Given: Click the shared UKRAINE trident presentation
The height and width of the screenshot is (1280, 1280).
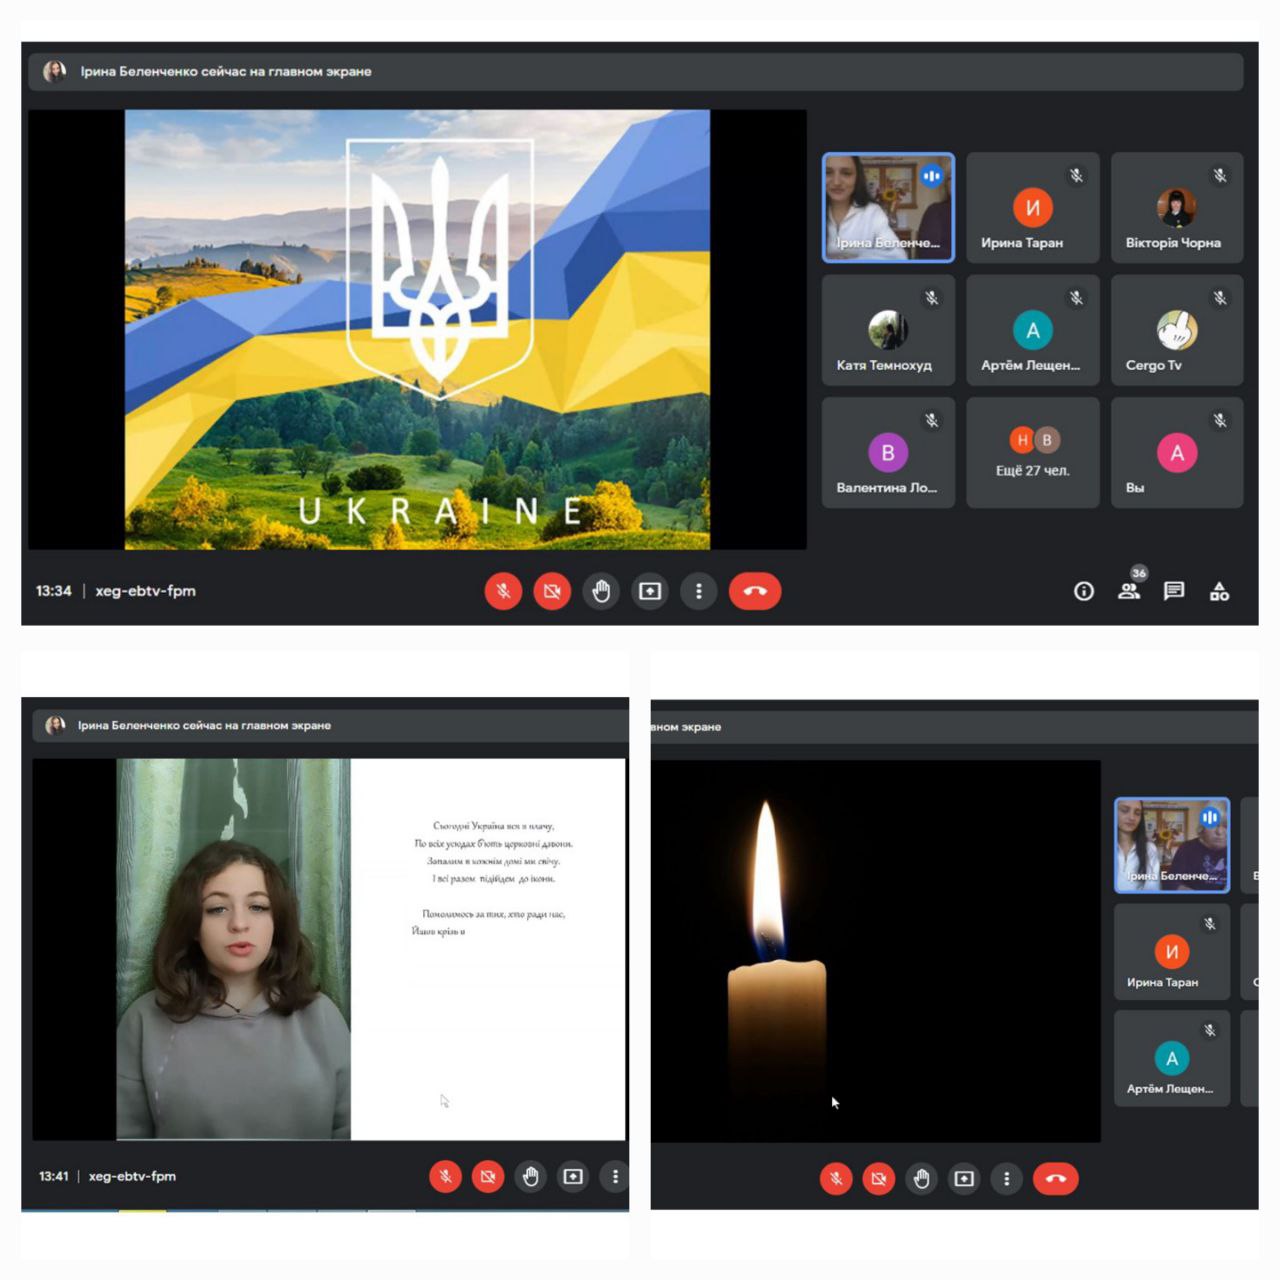Looking at the screenshot, I should pyautogui.click(x=417, y=329).
